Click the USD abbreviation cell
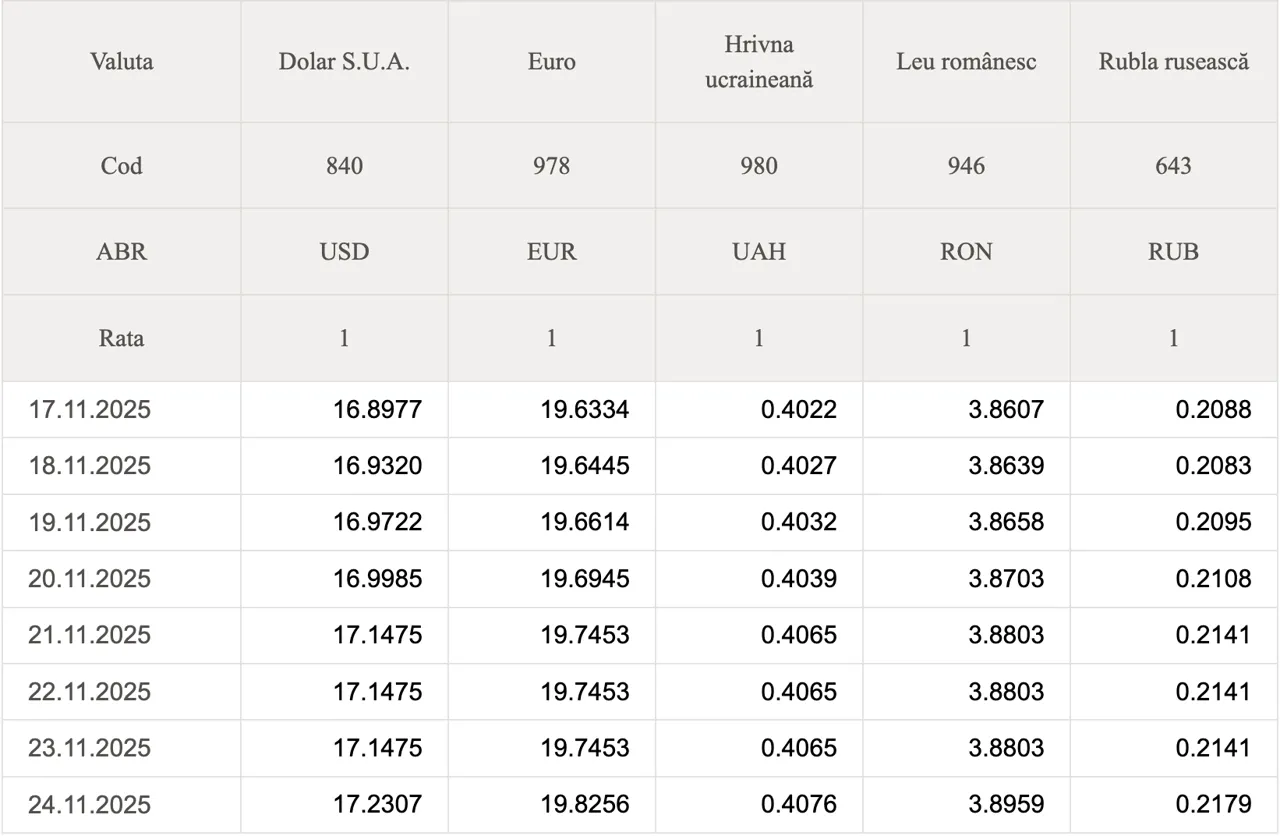 [344, 252]
